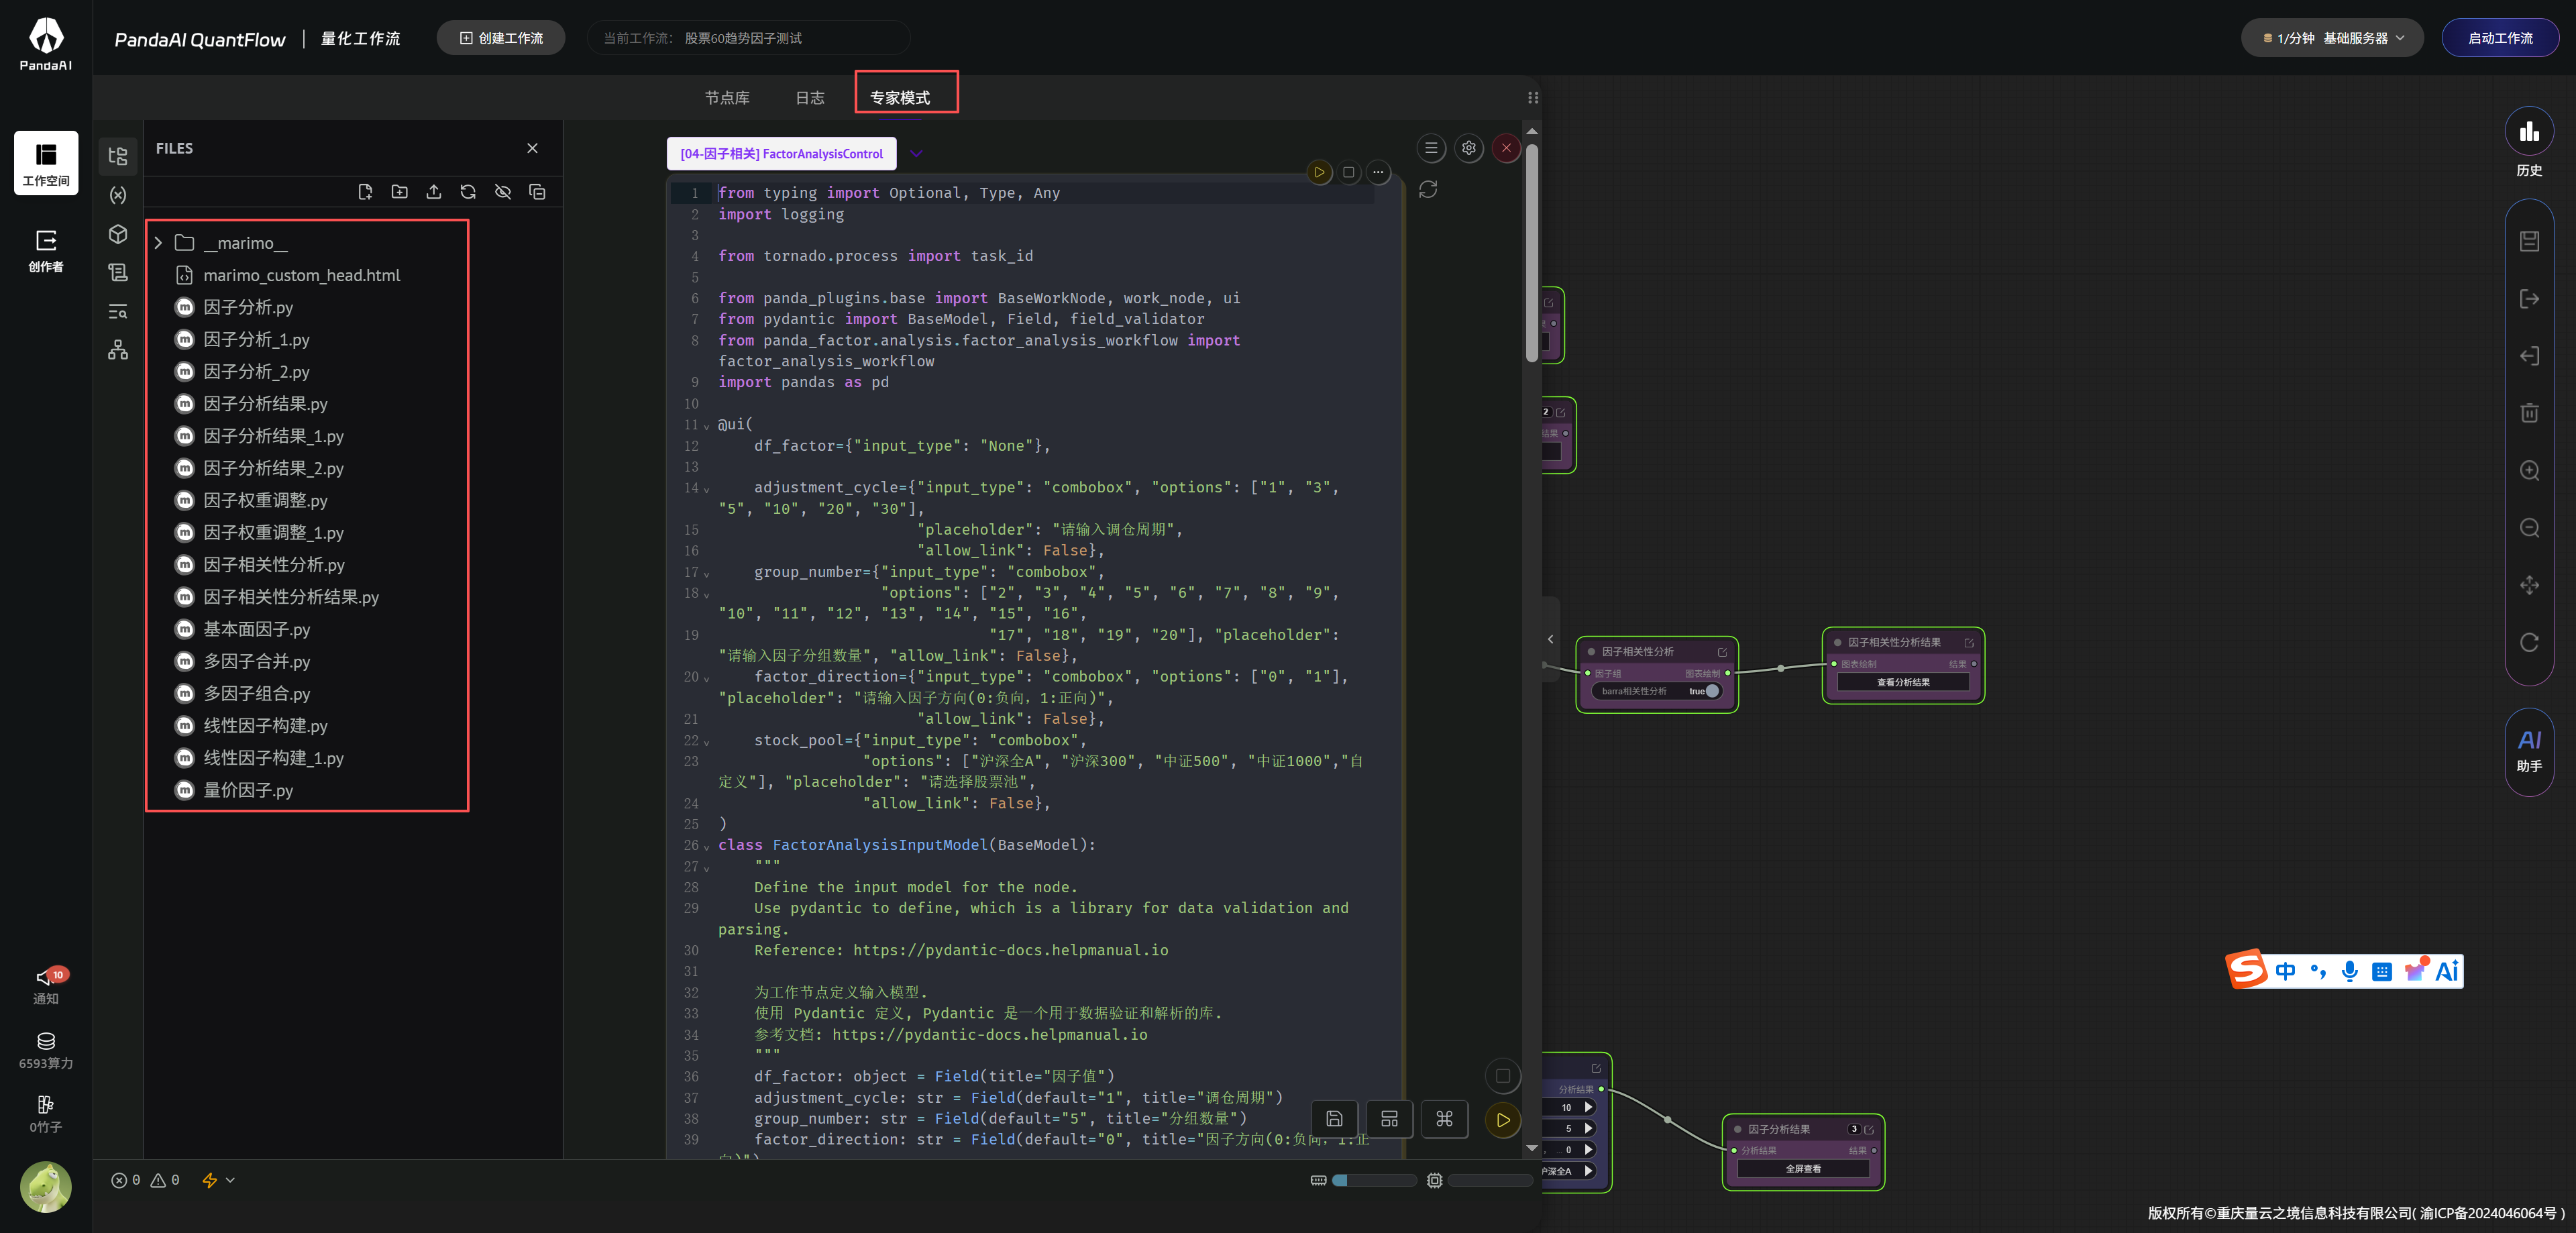The width and height of the screenshot is (2576, 1233).
Task: Click 查看分析结果 on the 因子相关性分析结果 node
Action: tap(1903, 682)
